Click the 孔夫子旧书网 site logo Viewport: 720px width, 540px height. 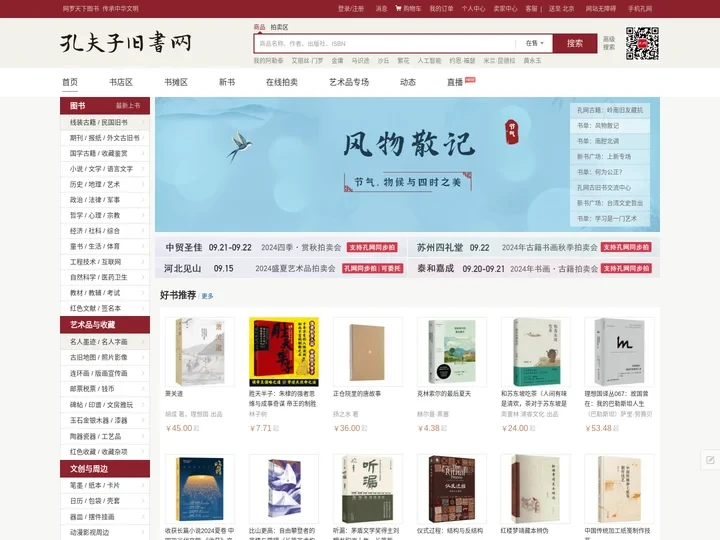point(125,43)
